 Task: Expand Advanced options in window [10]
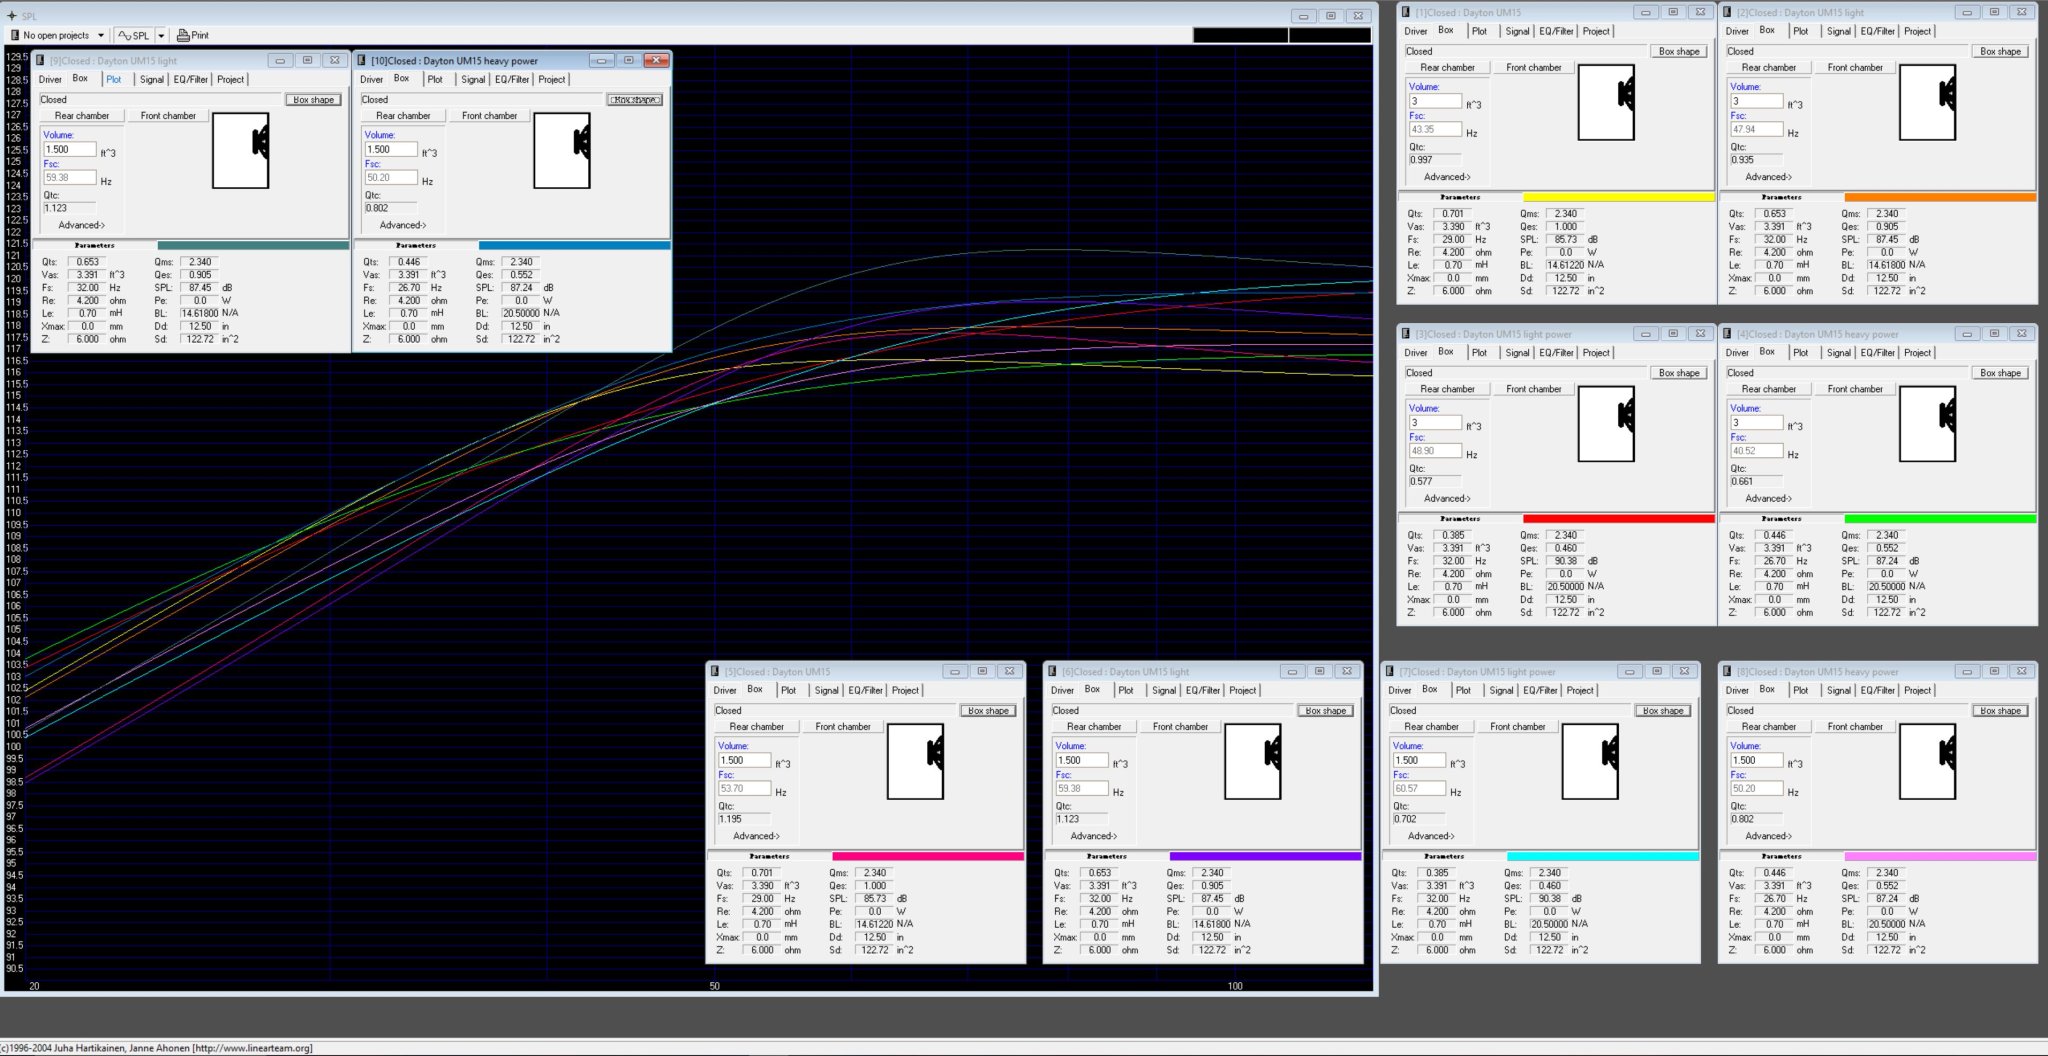403,225
